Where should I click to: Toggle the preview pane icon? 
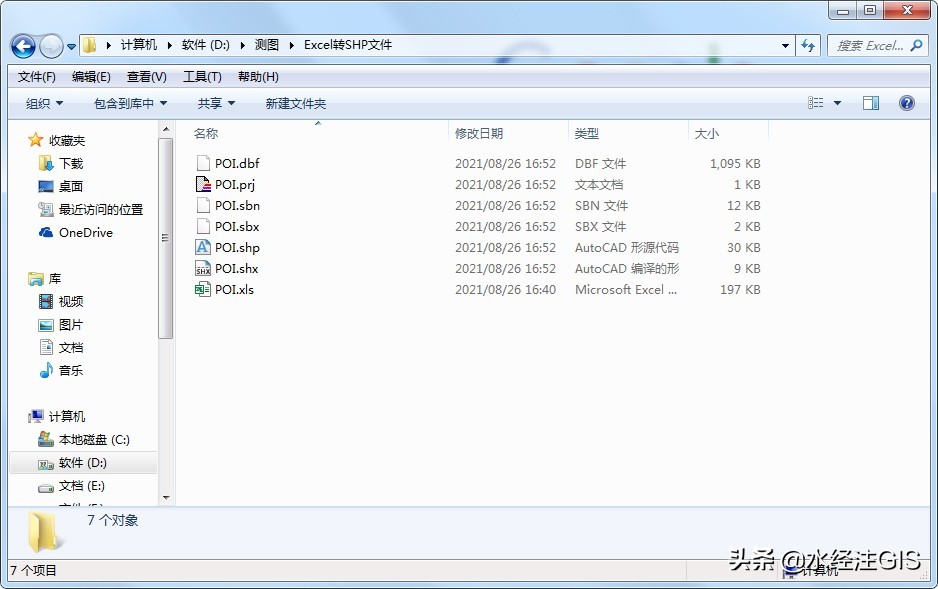[870, 102]
